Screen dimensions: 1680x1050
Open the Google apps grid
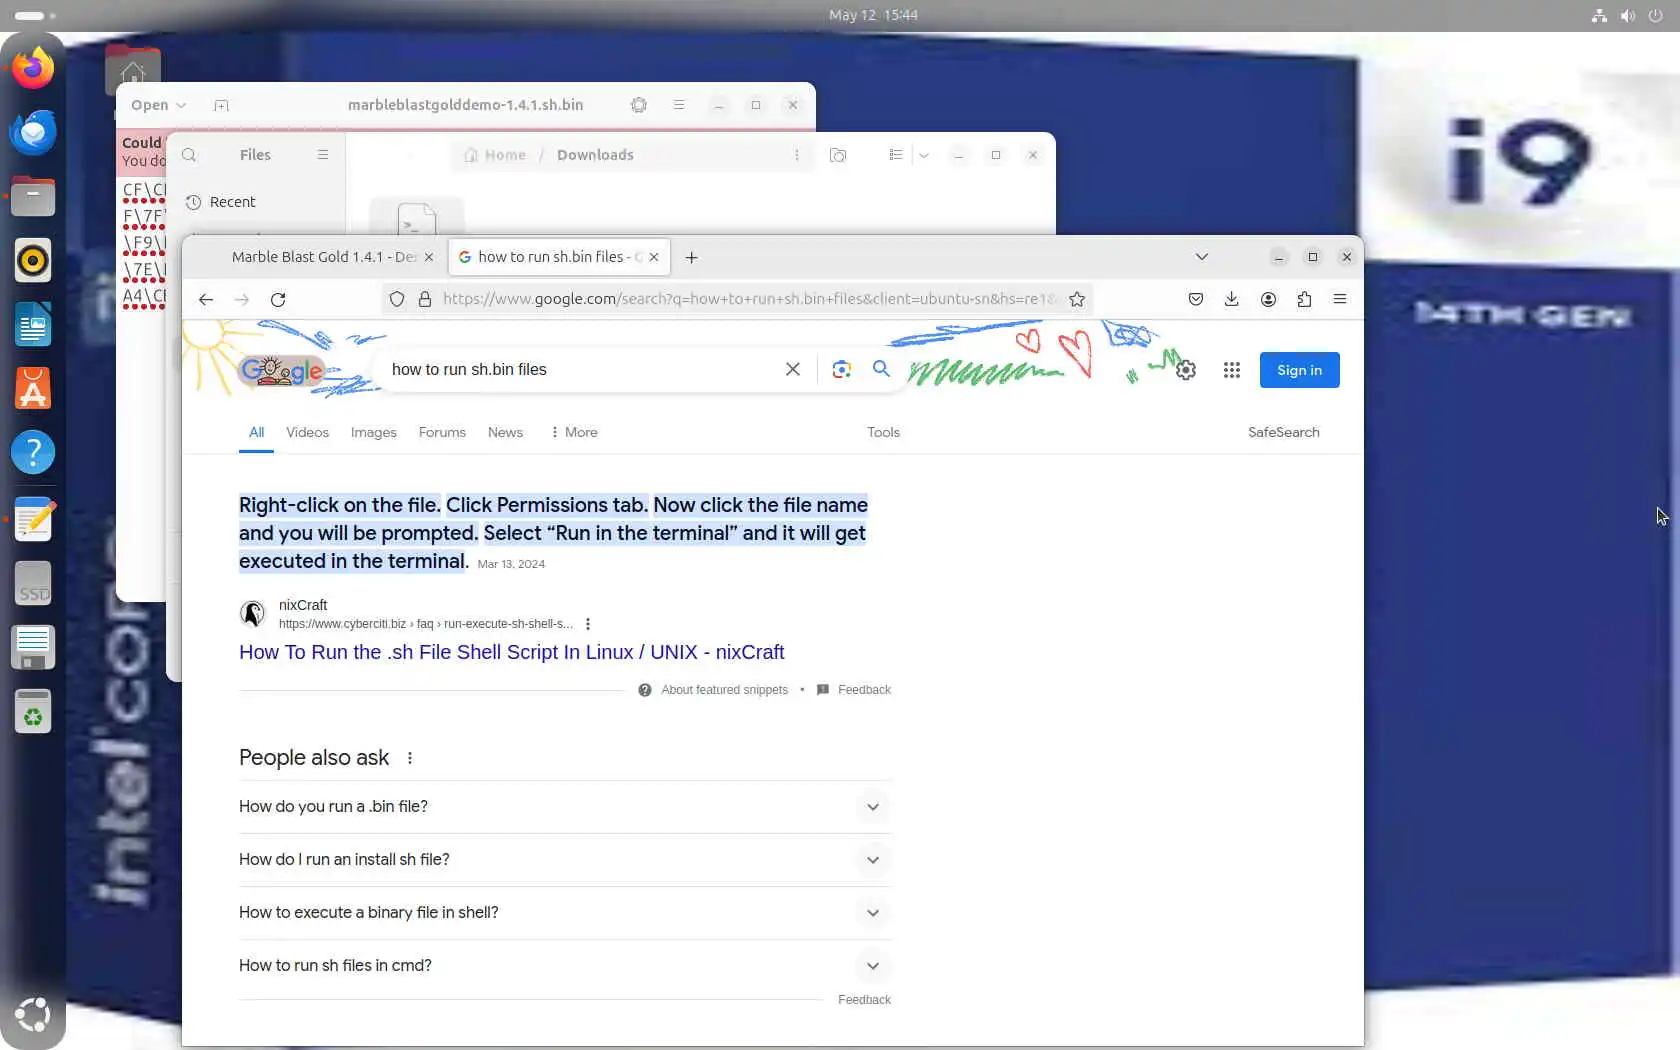1232,370
